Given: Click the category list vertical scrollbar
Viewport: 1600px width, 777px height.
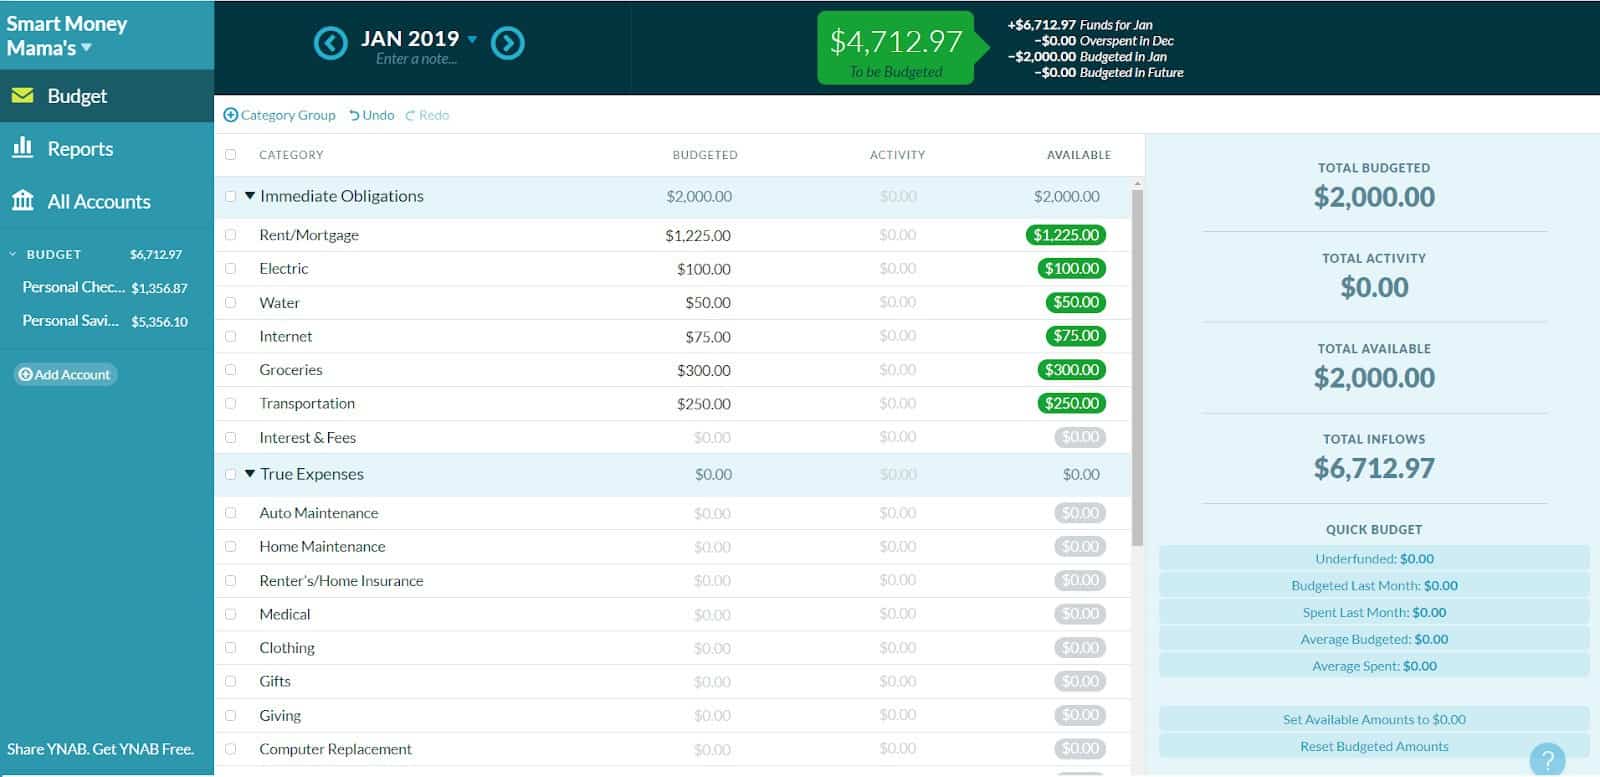Looking at the screenshot, I should (1137, 366).
